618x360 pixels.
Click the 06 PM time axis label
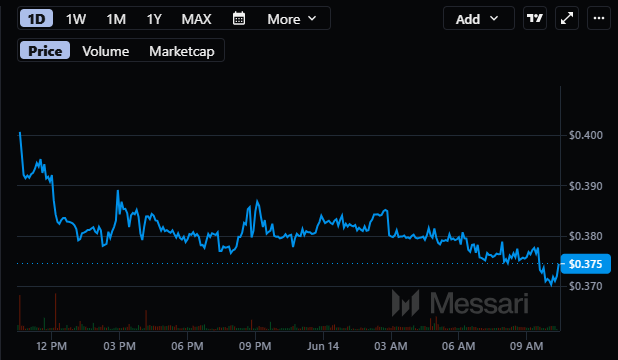click(x=187, y=346)
